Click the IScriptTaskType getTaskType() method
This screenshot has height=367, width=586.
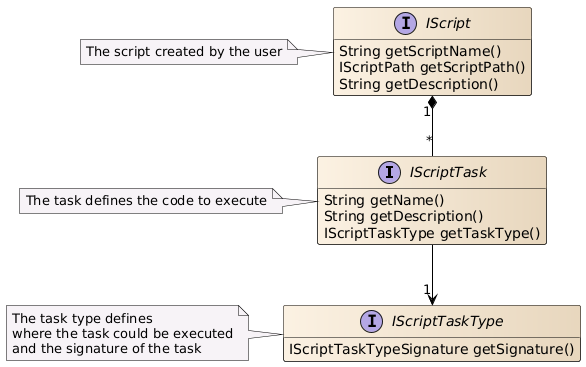point(432,233)
